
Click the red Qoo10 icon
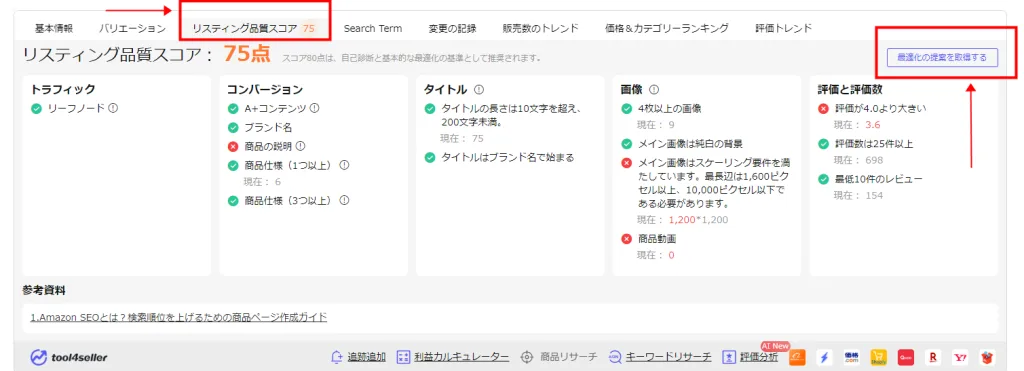906,357
